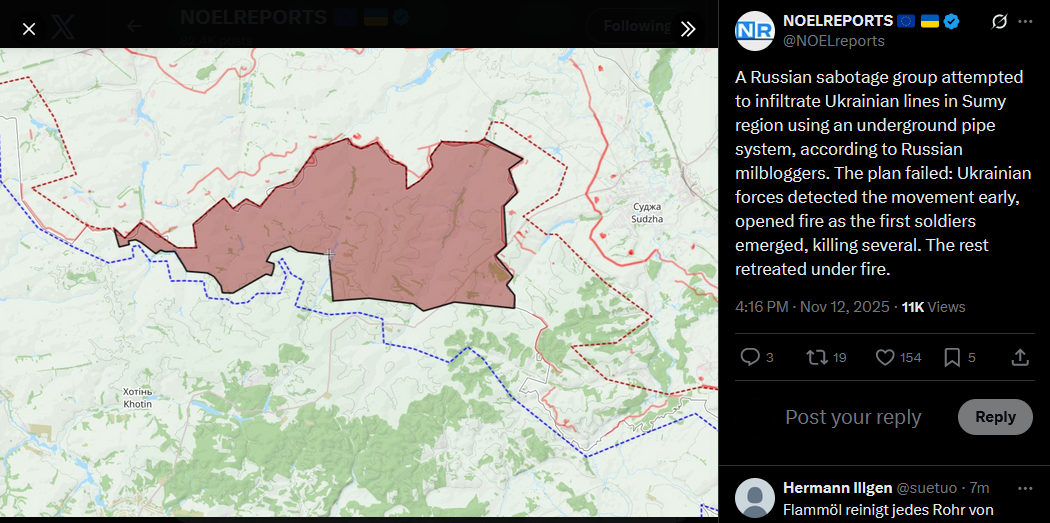Click the dimmed back arrow behind overlay
Viewport: 1050px width, 523px height.
(135, 26)
